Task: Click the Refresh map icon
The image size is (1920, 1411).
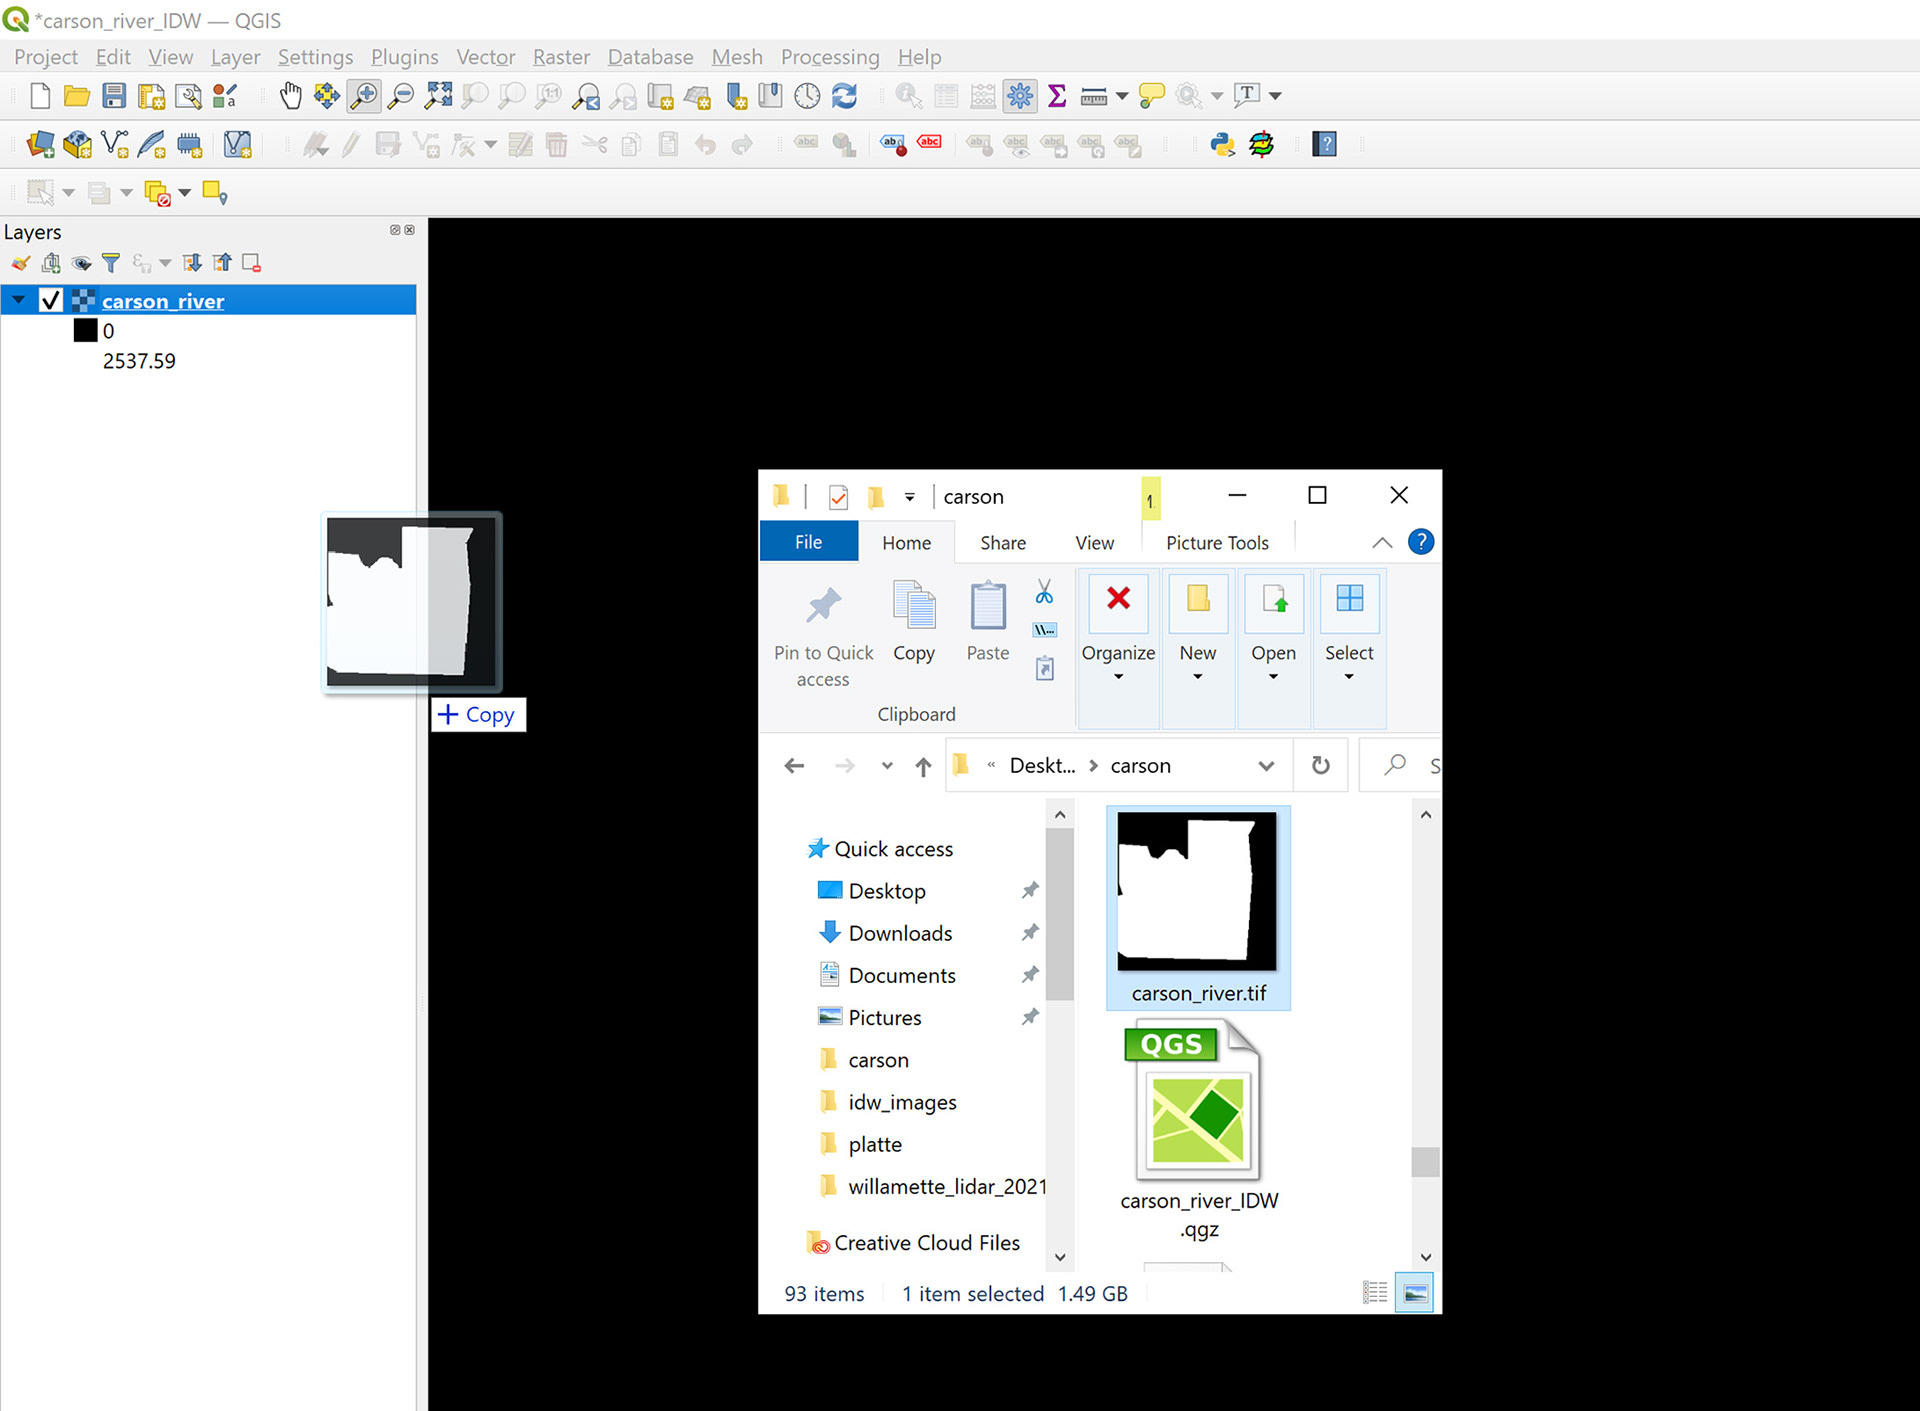Action: click(845, 95)
